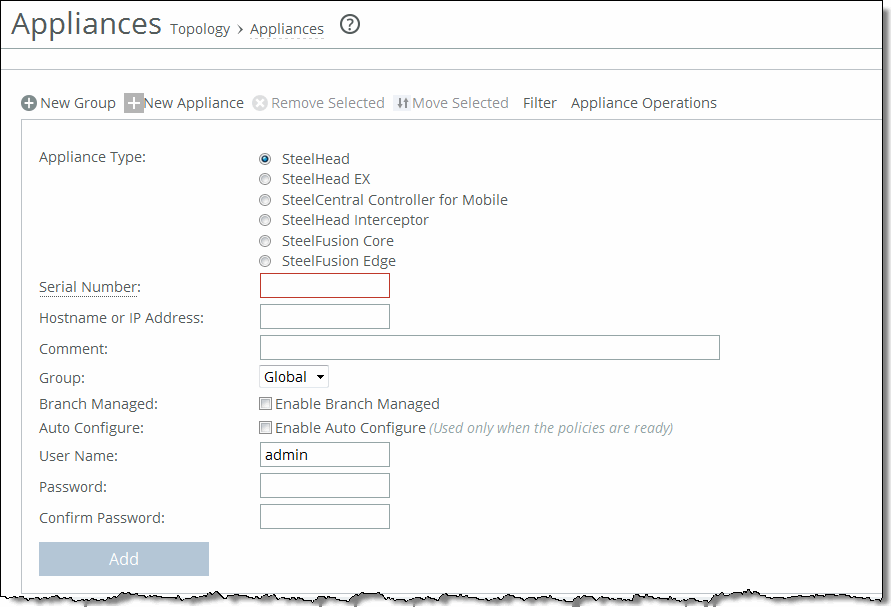Viewport: 891px width, 607px height.
Task: Choose the SteelFusion Core option
Action: [265, 240]
